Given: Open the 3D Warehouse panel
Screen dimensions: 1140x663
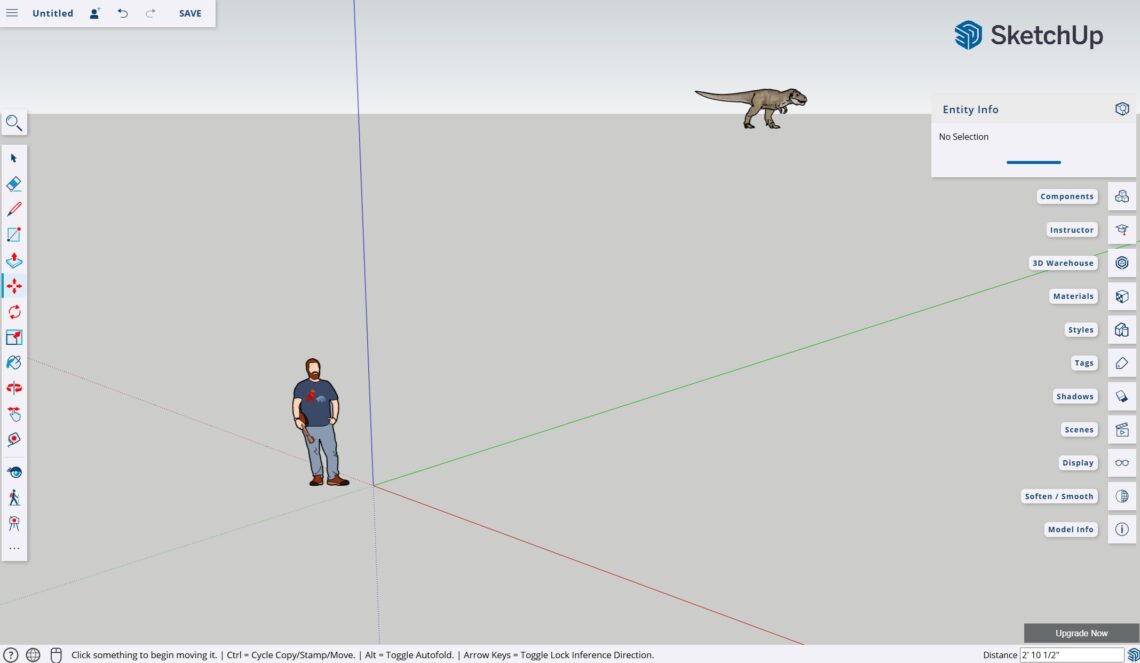Looking at the screenshot, I should point(1121,263).
